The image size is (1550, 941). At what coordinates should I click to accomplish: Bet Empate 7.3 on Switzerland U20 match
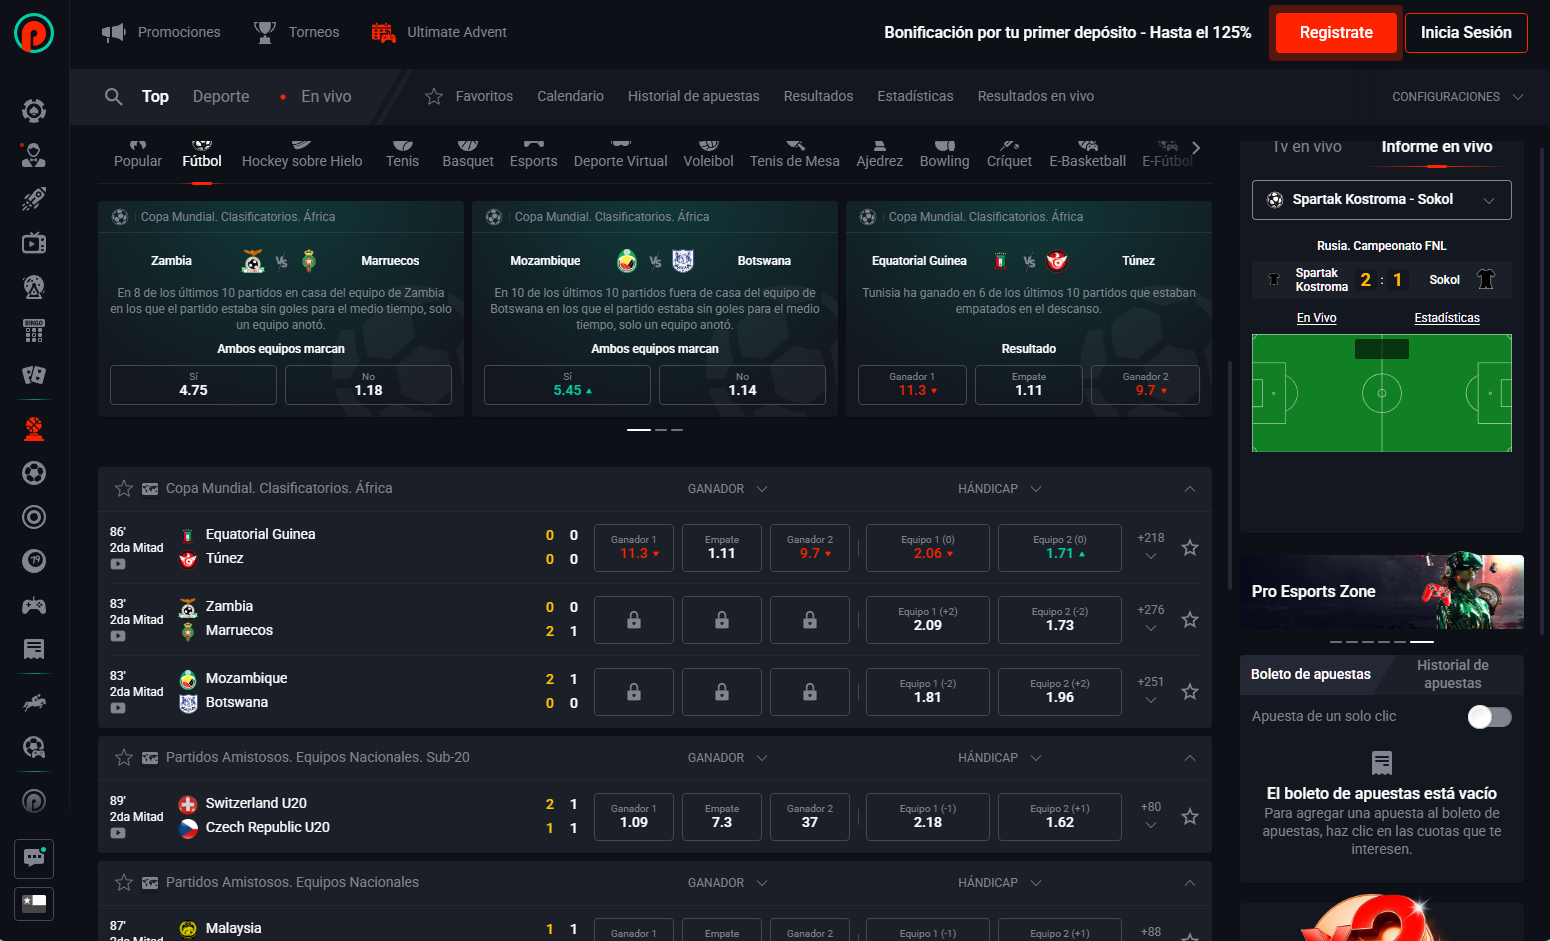[x=722, y=817]
